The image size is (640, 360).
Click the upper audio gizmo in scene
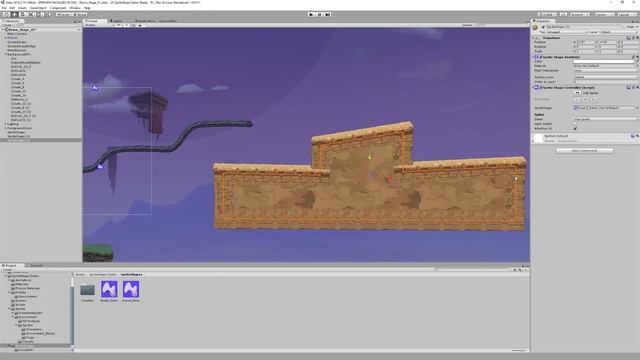(x=95, y=87)
